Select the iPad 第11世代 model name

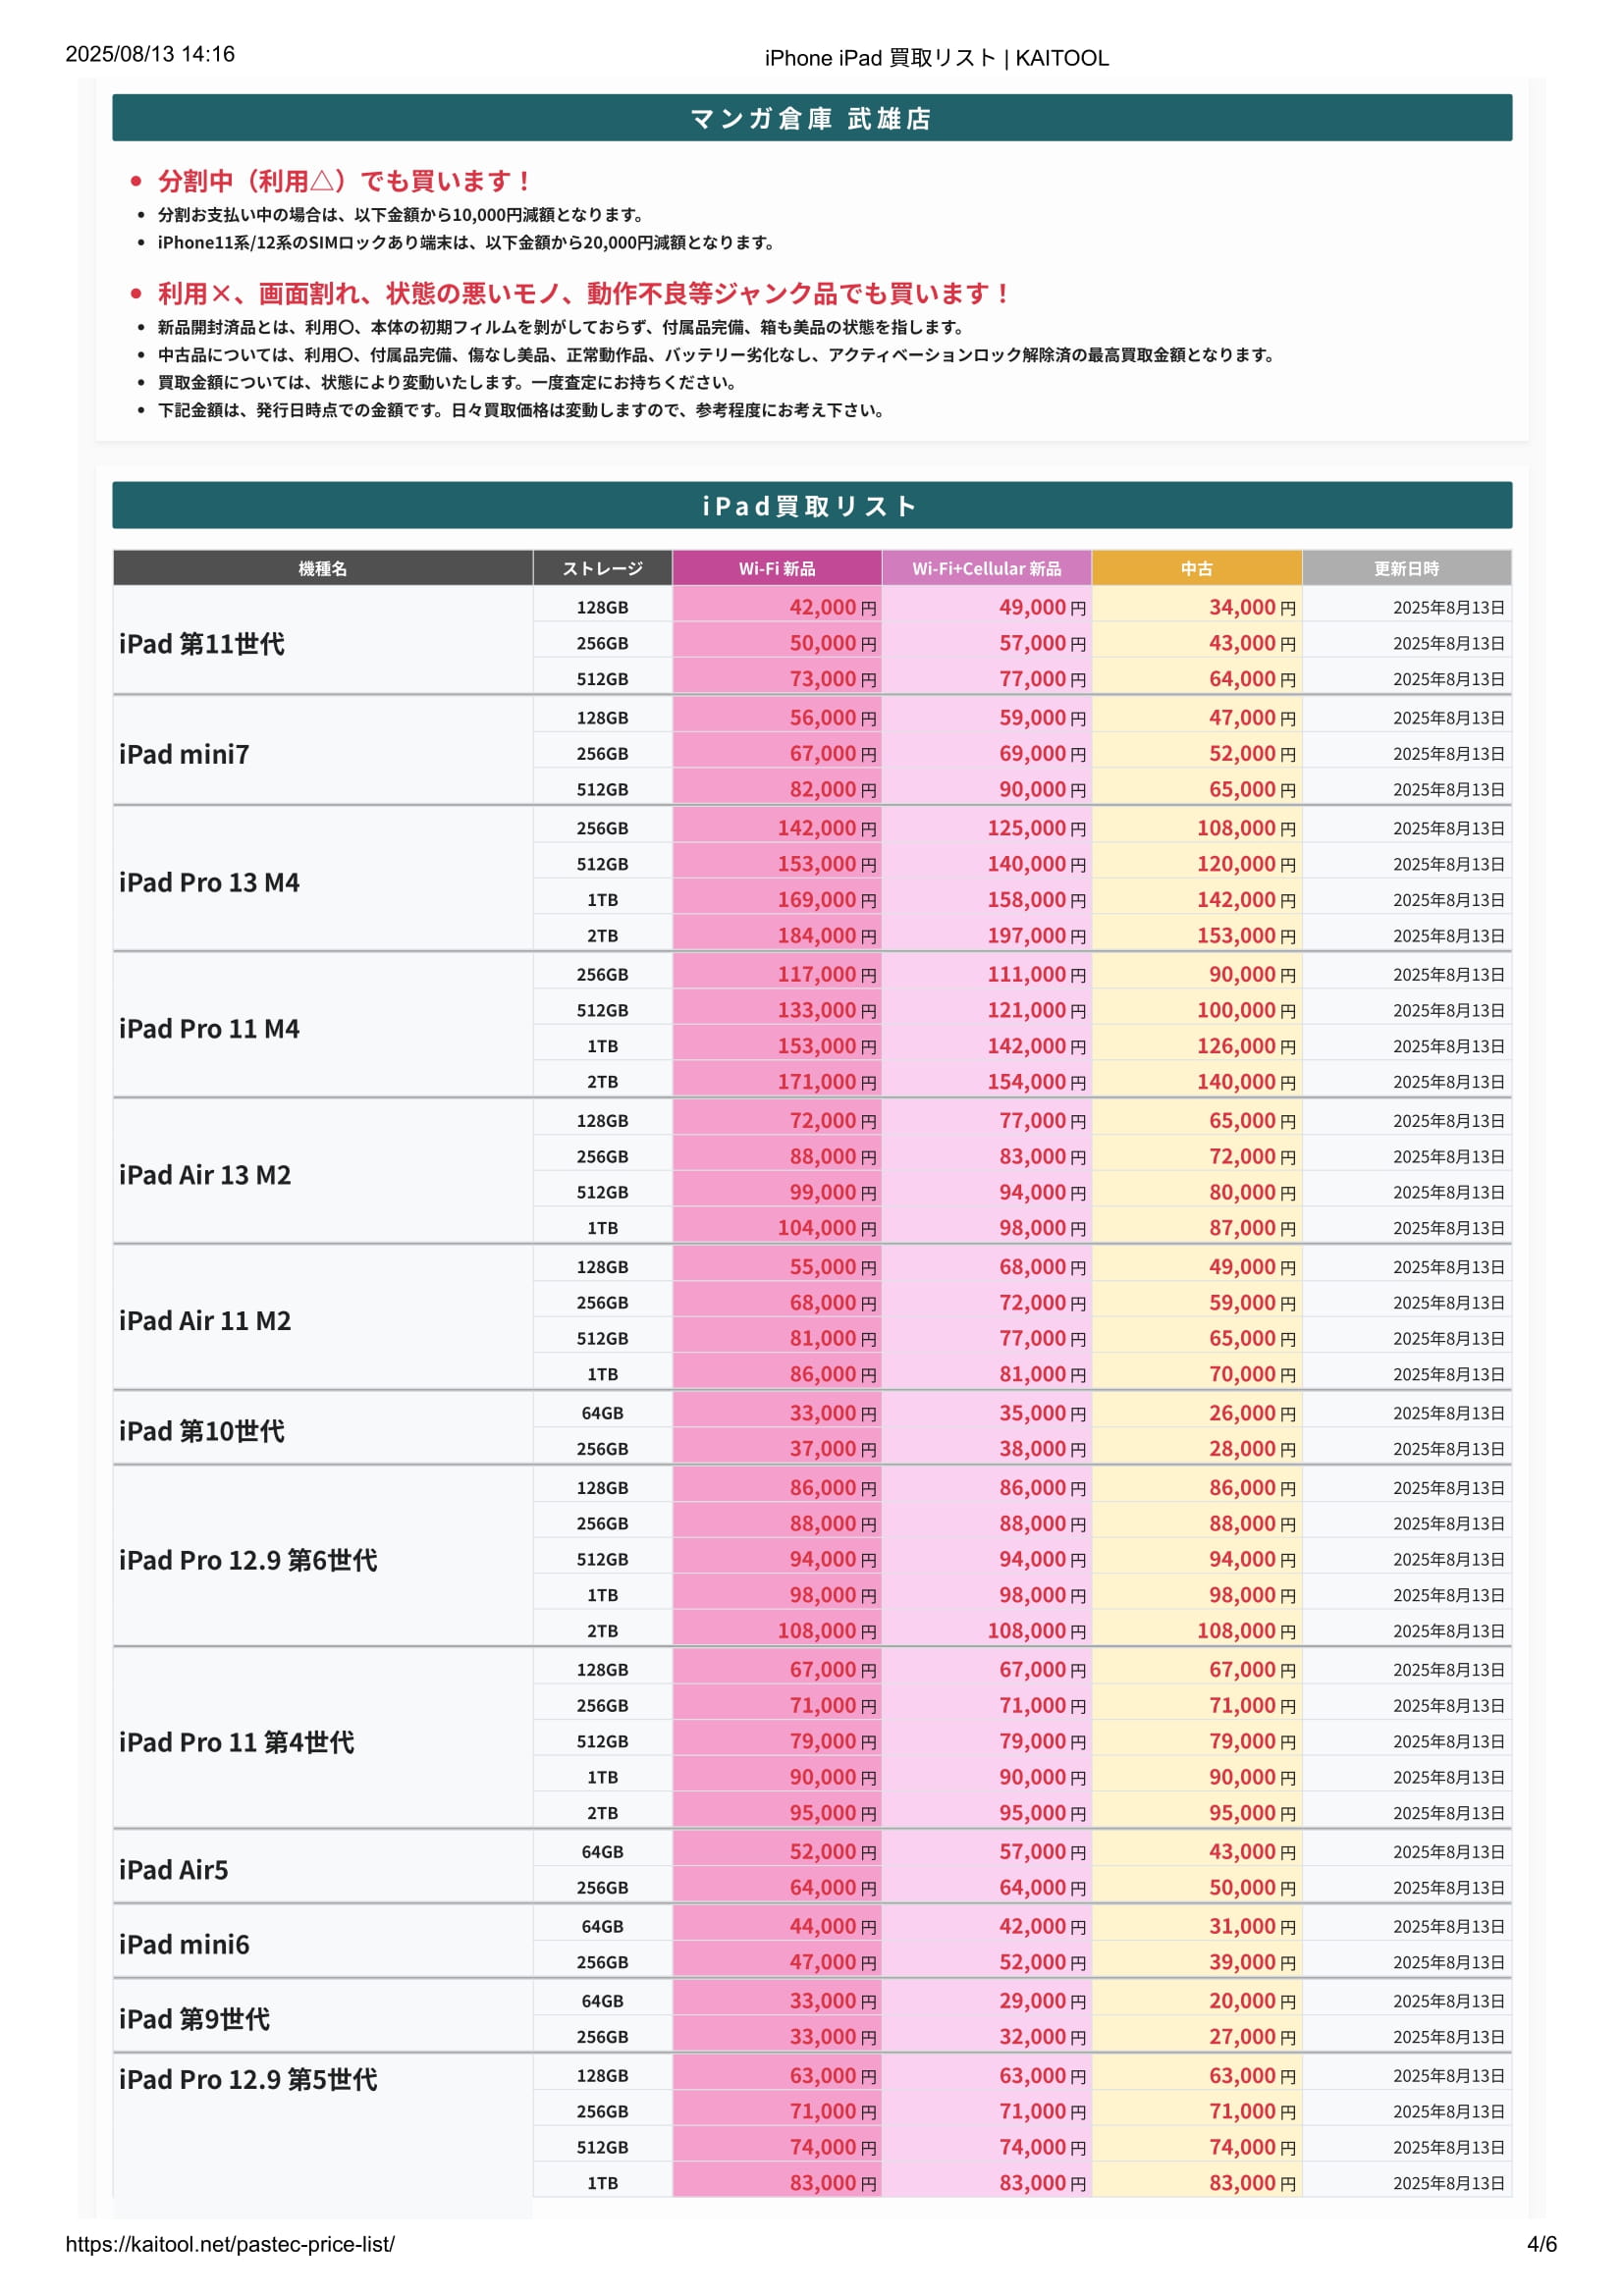pyautogui.click(x=202, y=643)
